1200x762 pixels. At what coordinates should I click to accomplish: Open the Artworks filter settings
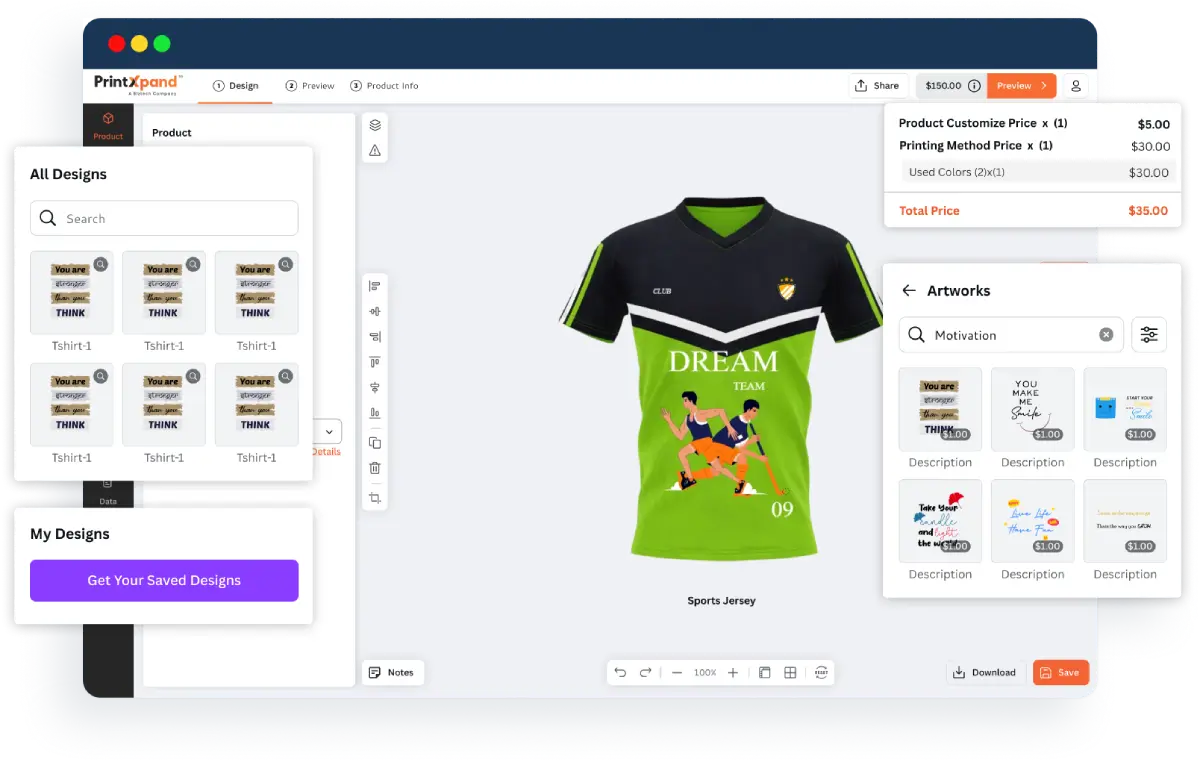tap(1149, 335)
